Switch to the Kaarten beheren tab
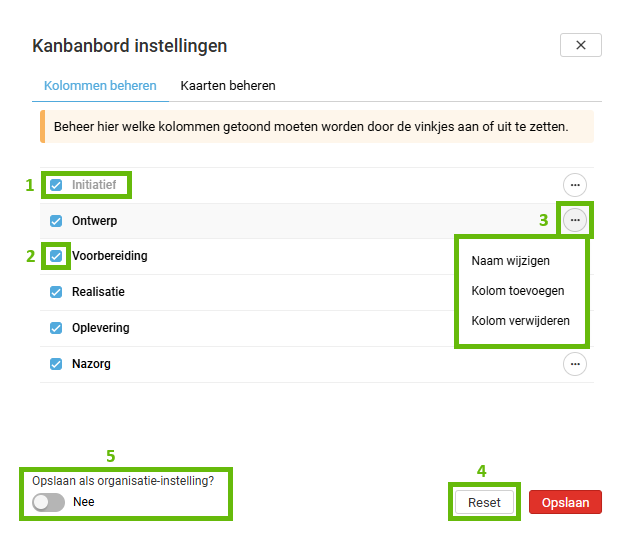The width and height of the screenshot is (636, 547). (x=228, y=86)
